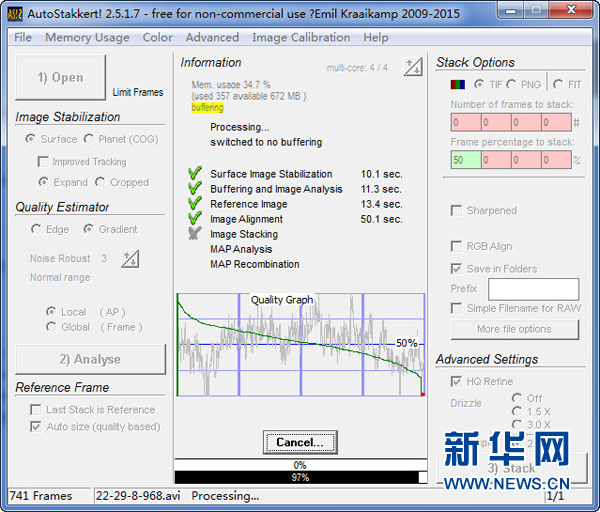Viewport: 600px width, 512px height.
Task: Click the multi-core: 4 / 4 label
Action: tap(357, 68)
